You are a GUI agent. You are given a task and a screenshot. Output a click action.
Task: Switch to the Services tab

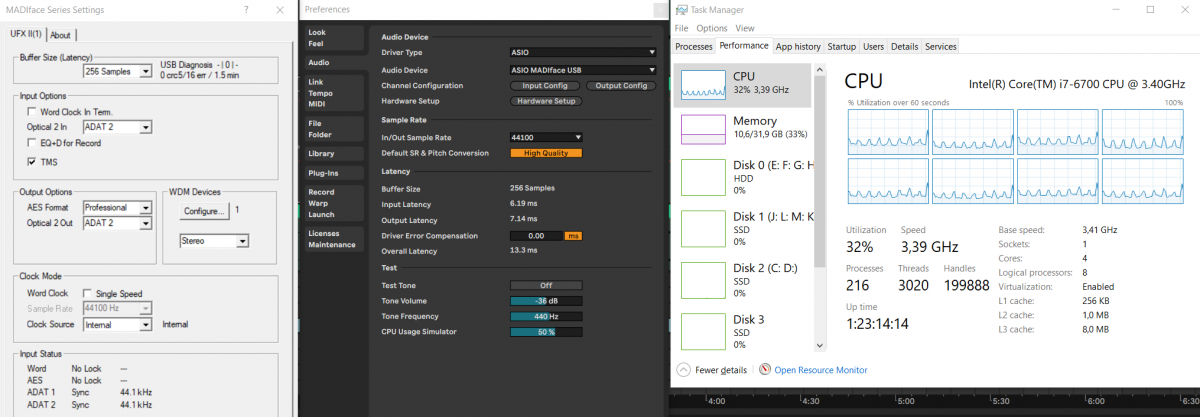pyautogui.click(x=940, y=46)
